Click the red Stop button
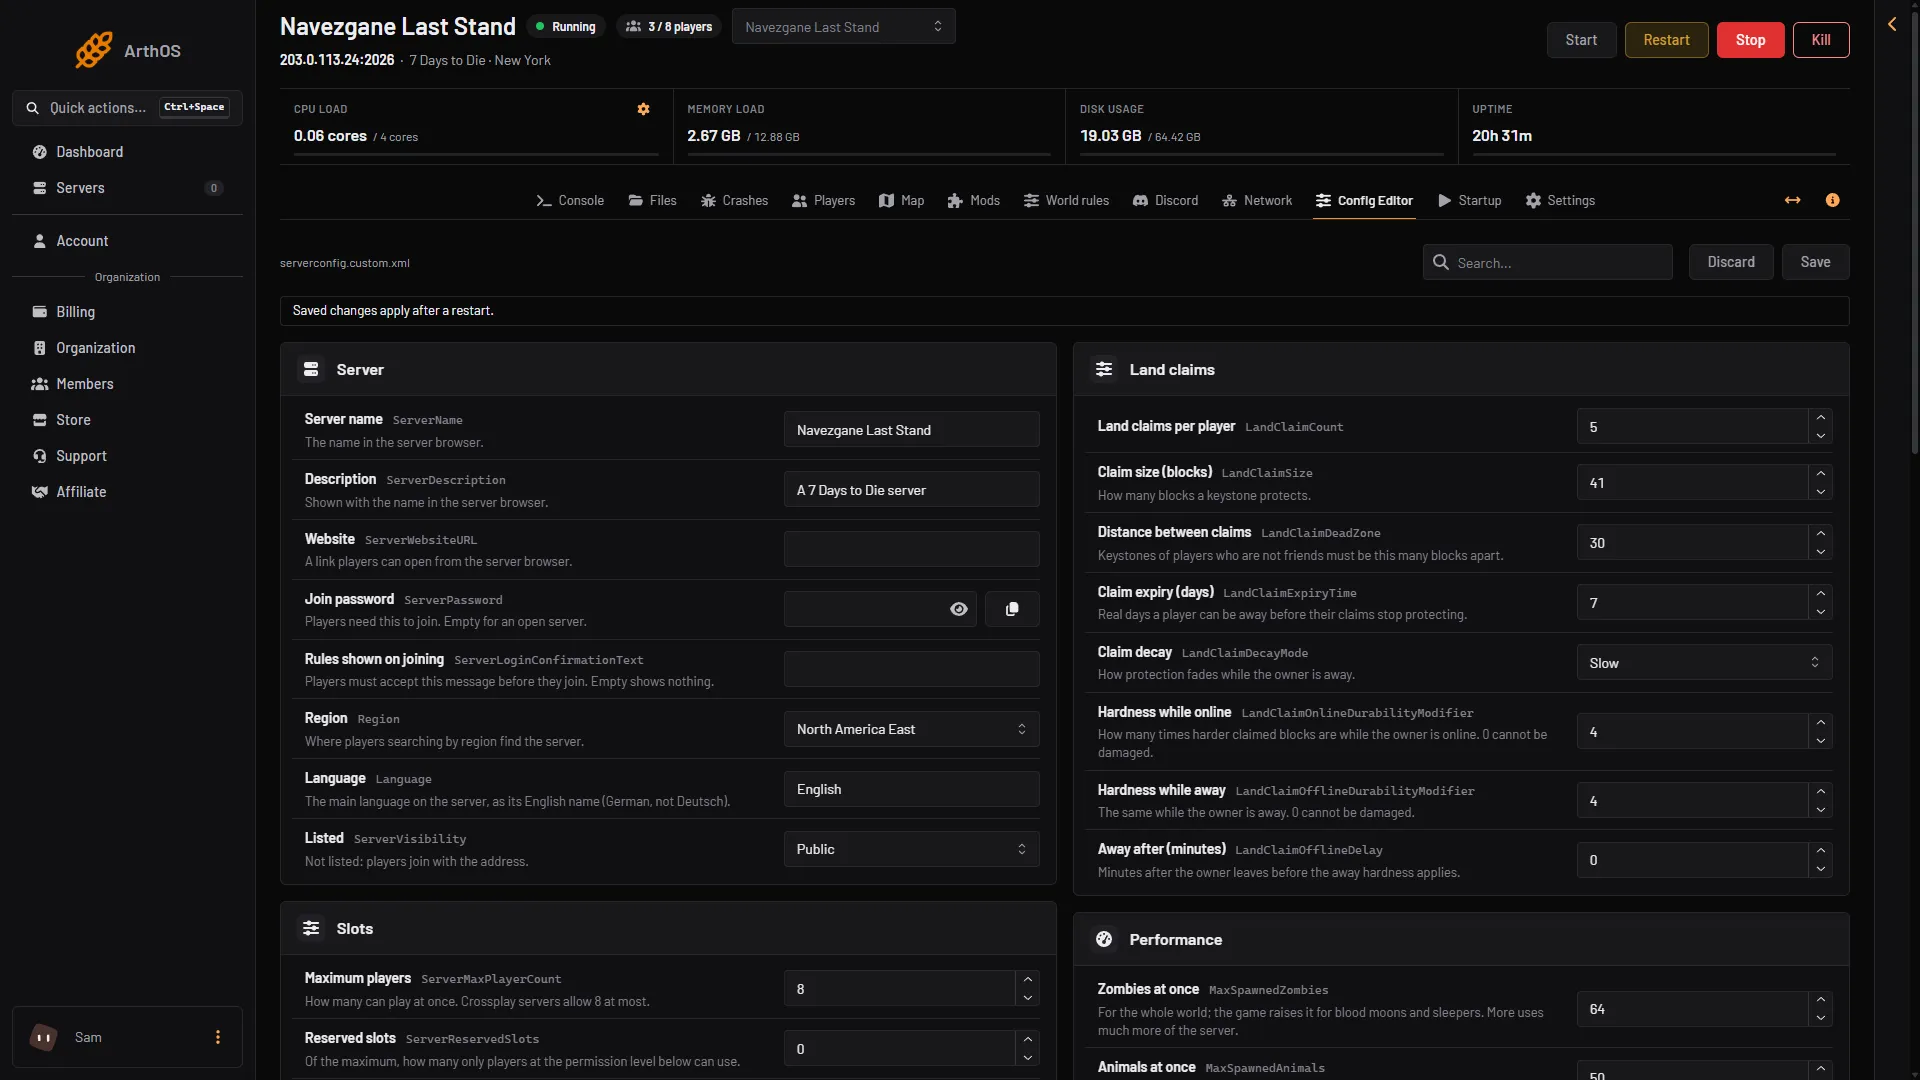The width and height of the screenshot is (1920, 1080). point(1750,40)
